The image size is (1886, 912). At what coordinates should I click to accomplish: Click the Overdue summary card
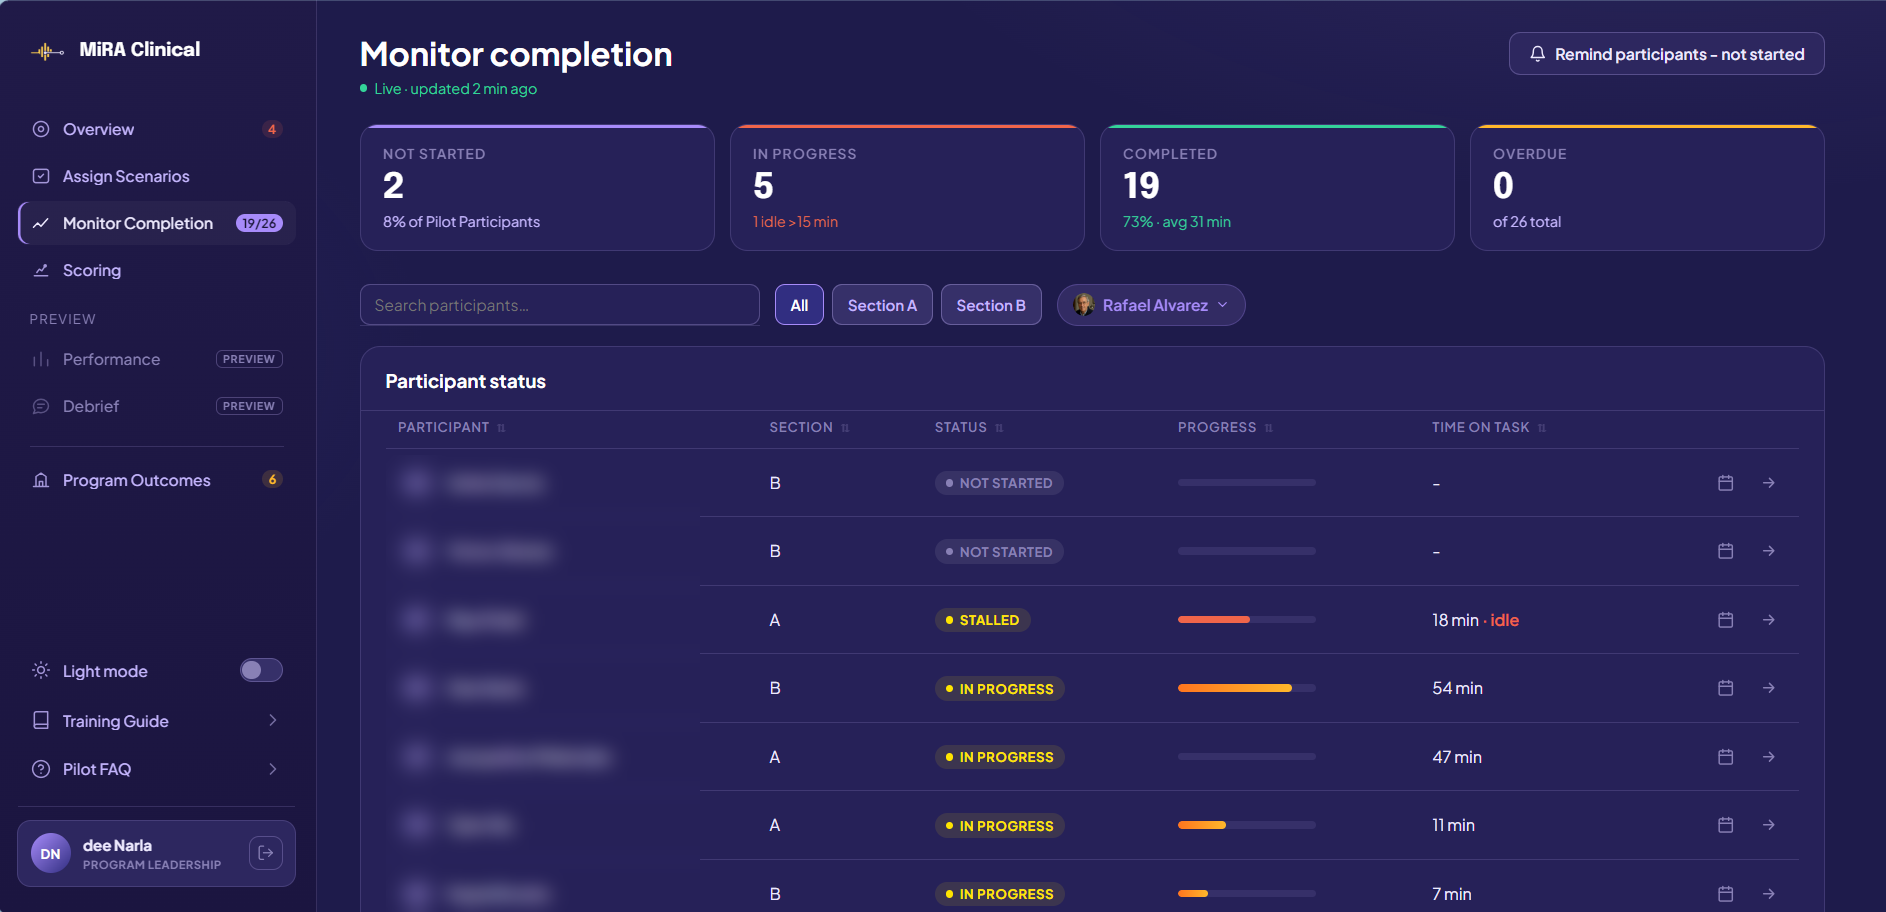point(1647,188)
